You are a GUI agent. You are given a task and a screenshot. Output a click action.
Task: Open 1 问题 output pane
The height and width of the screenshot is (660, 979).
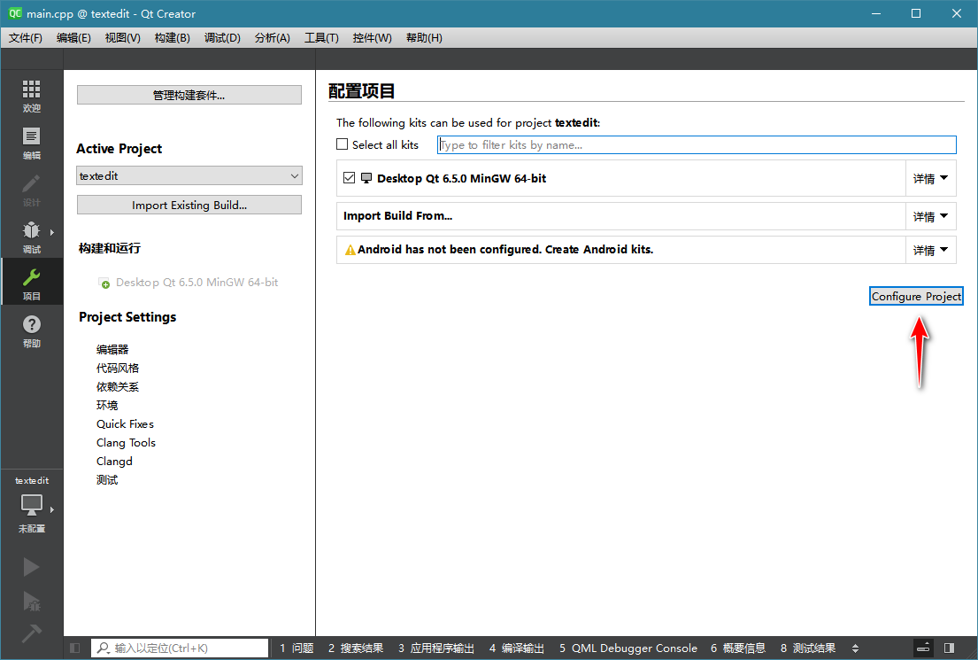(297, 648)
